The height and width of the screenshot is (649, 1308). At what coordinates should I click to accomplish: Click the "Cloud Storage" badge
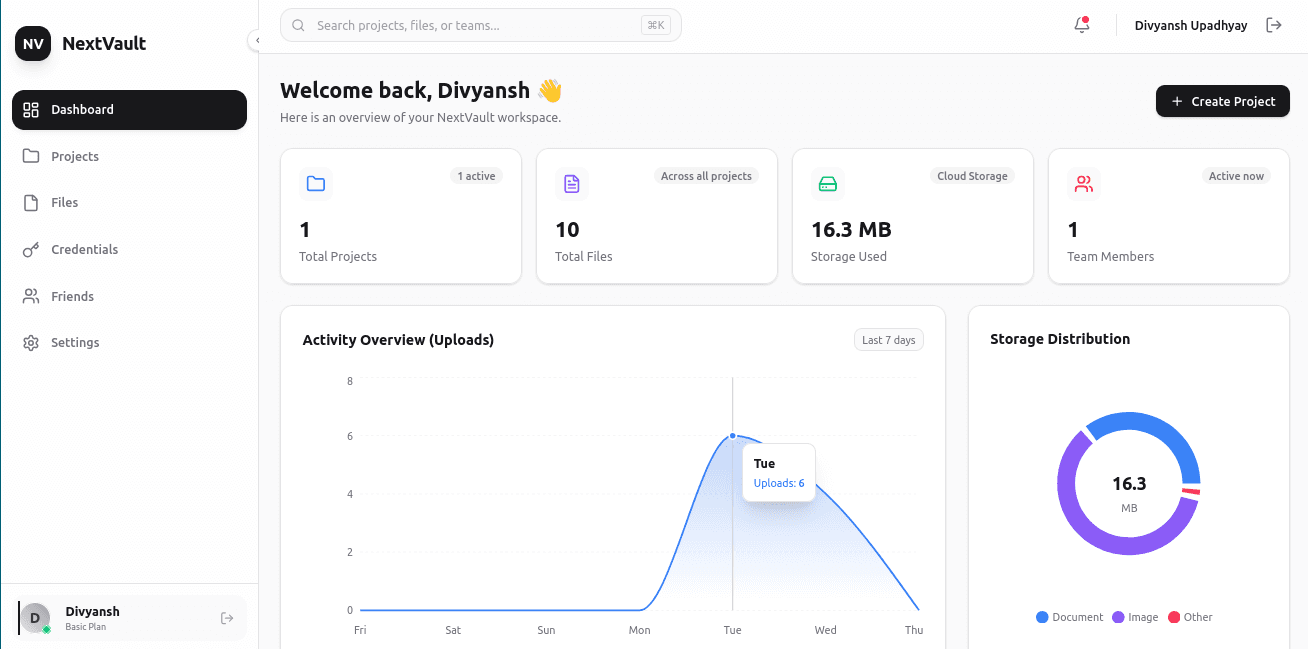(972, 176)
